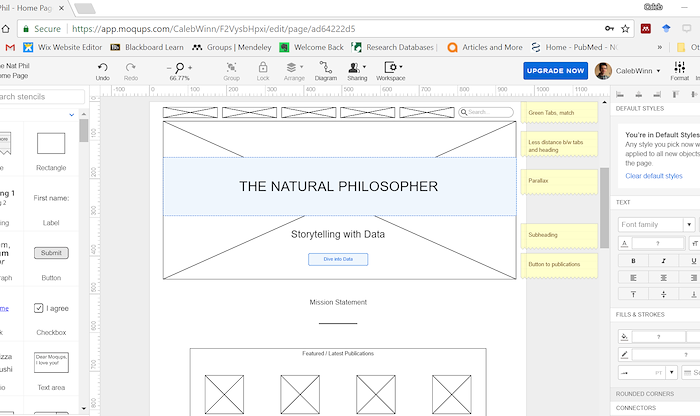Bookmark page with the star icon
Viewport: 700px width, 416px height.
[625, 29]
